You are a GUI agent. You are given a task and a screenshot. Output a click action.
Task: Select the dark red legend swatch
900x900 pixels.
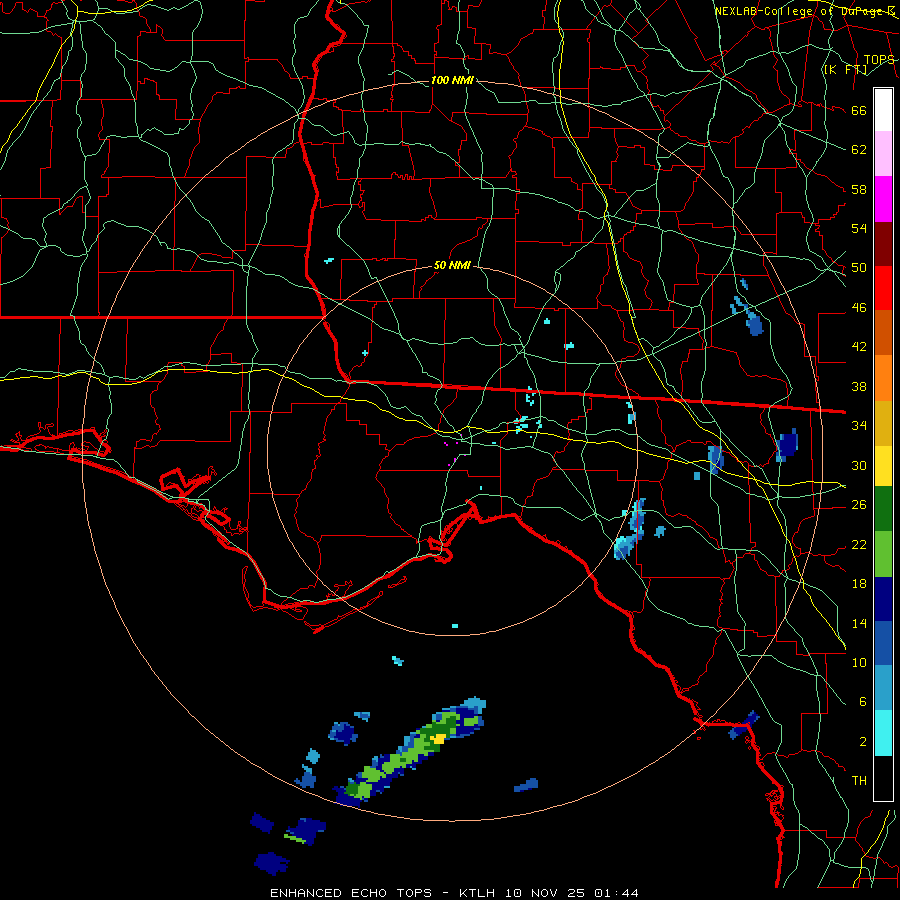coord(883,244)
